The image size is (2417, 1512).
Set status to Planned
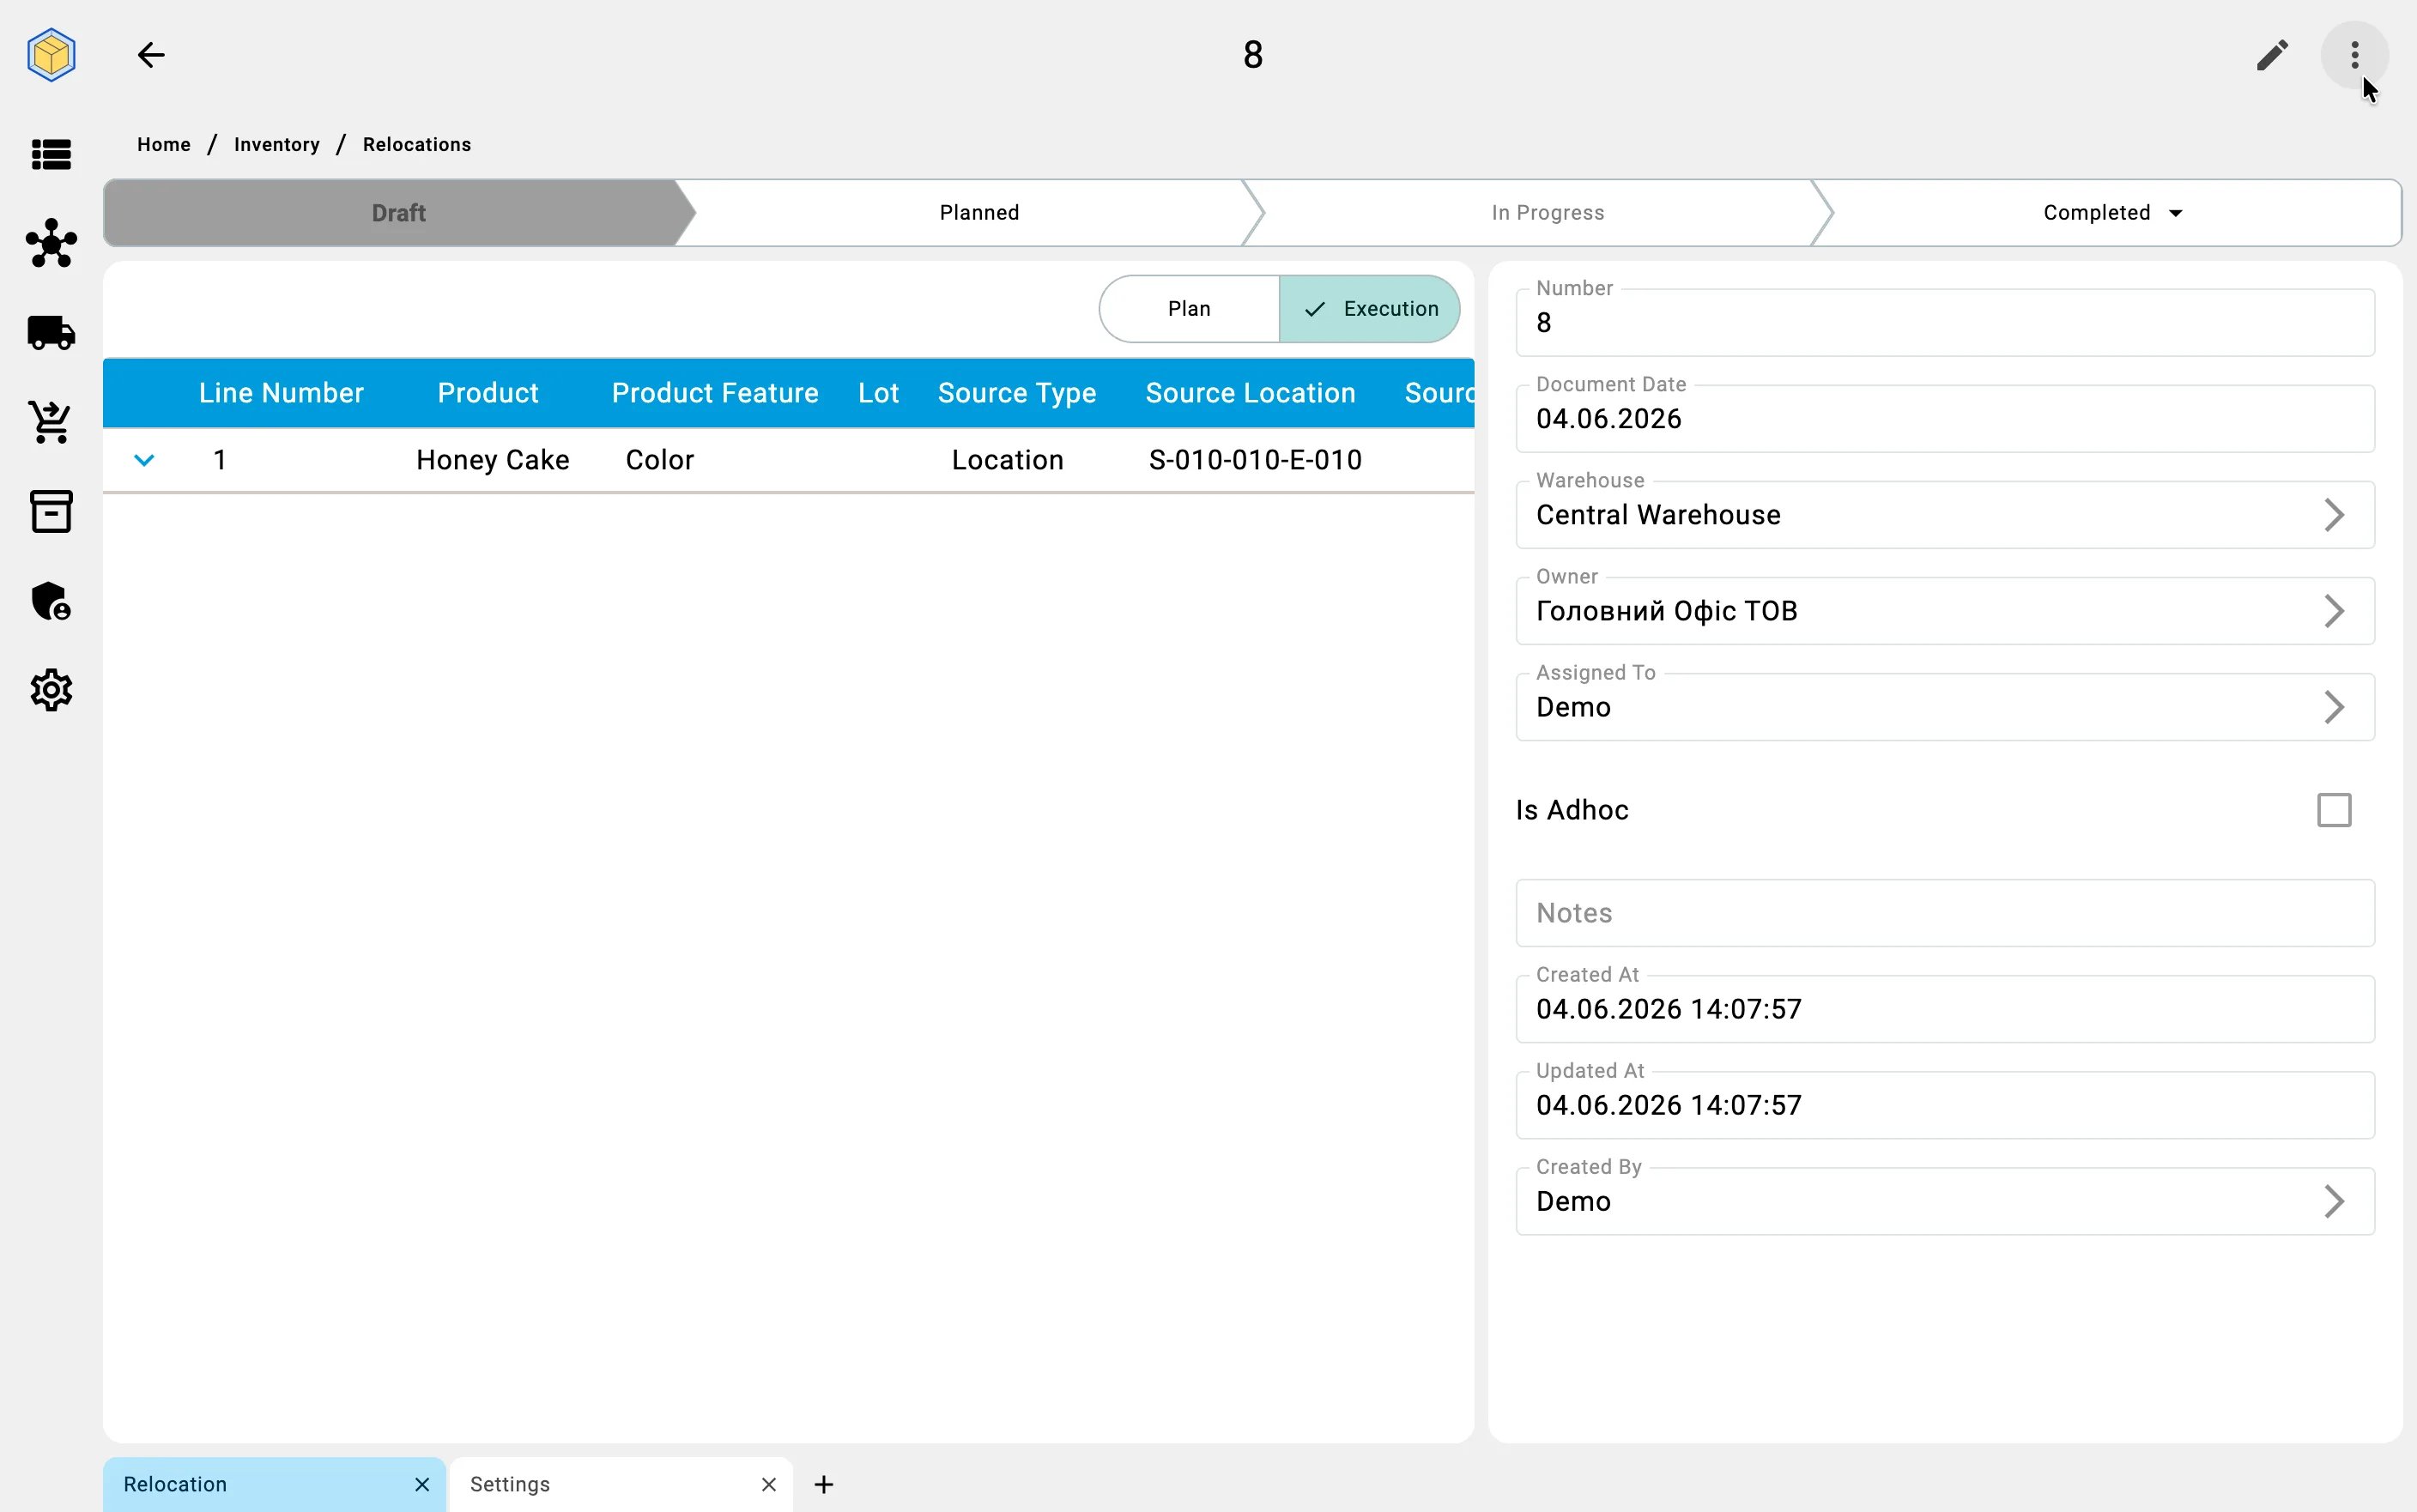[979, 213]
